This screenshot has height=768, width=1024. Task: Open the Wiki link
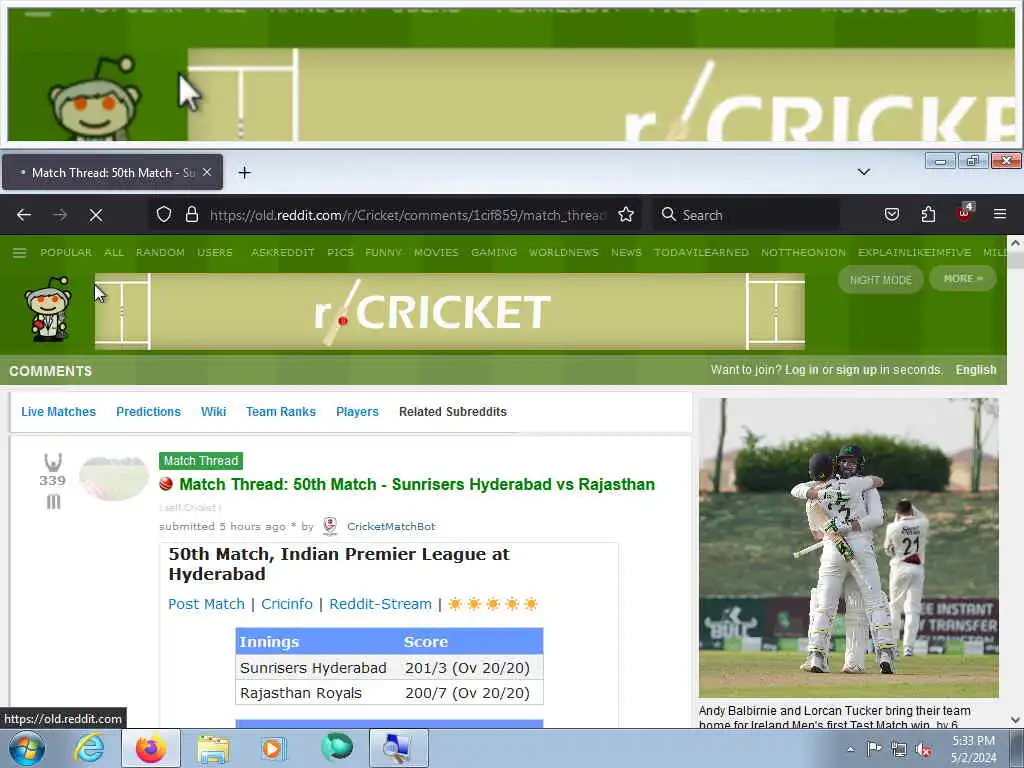click(x=214, y=412)
